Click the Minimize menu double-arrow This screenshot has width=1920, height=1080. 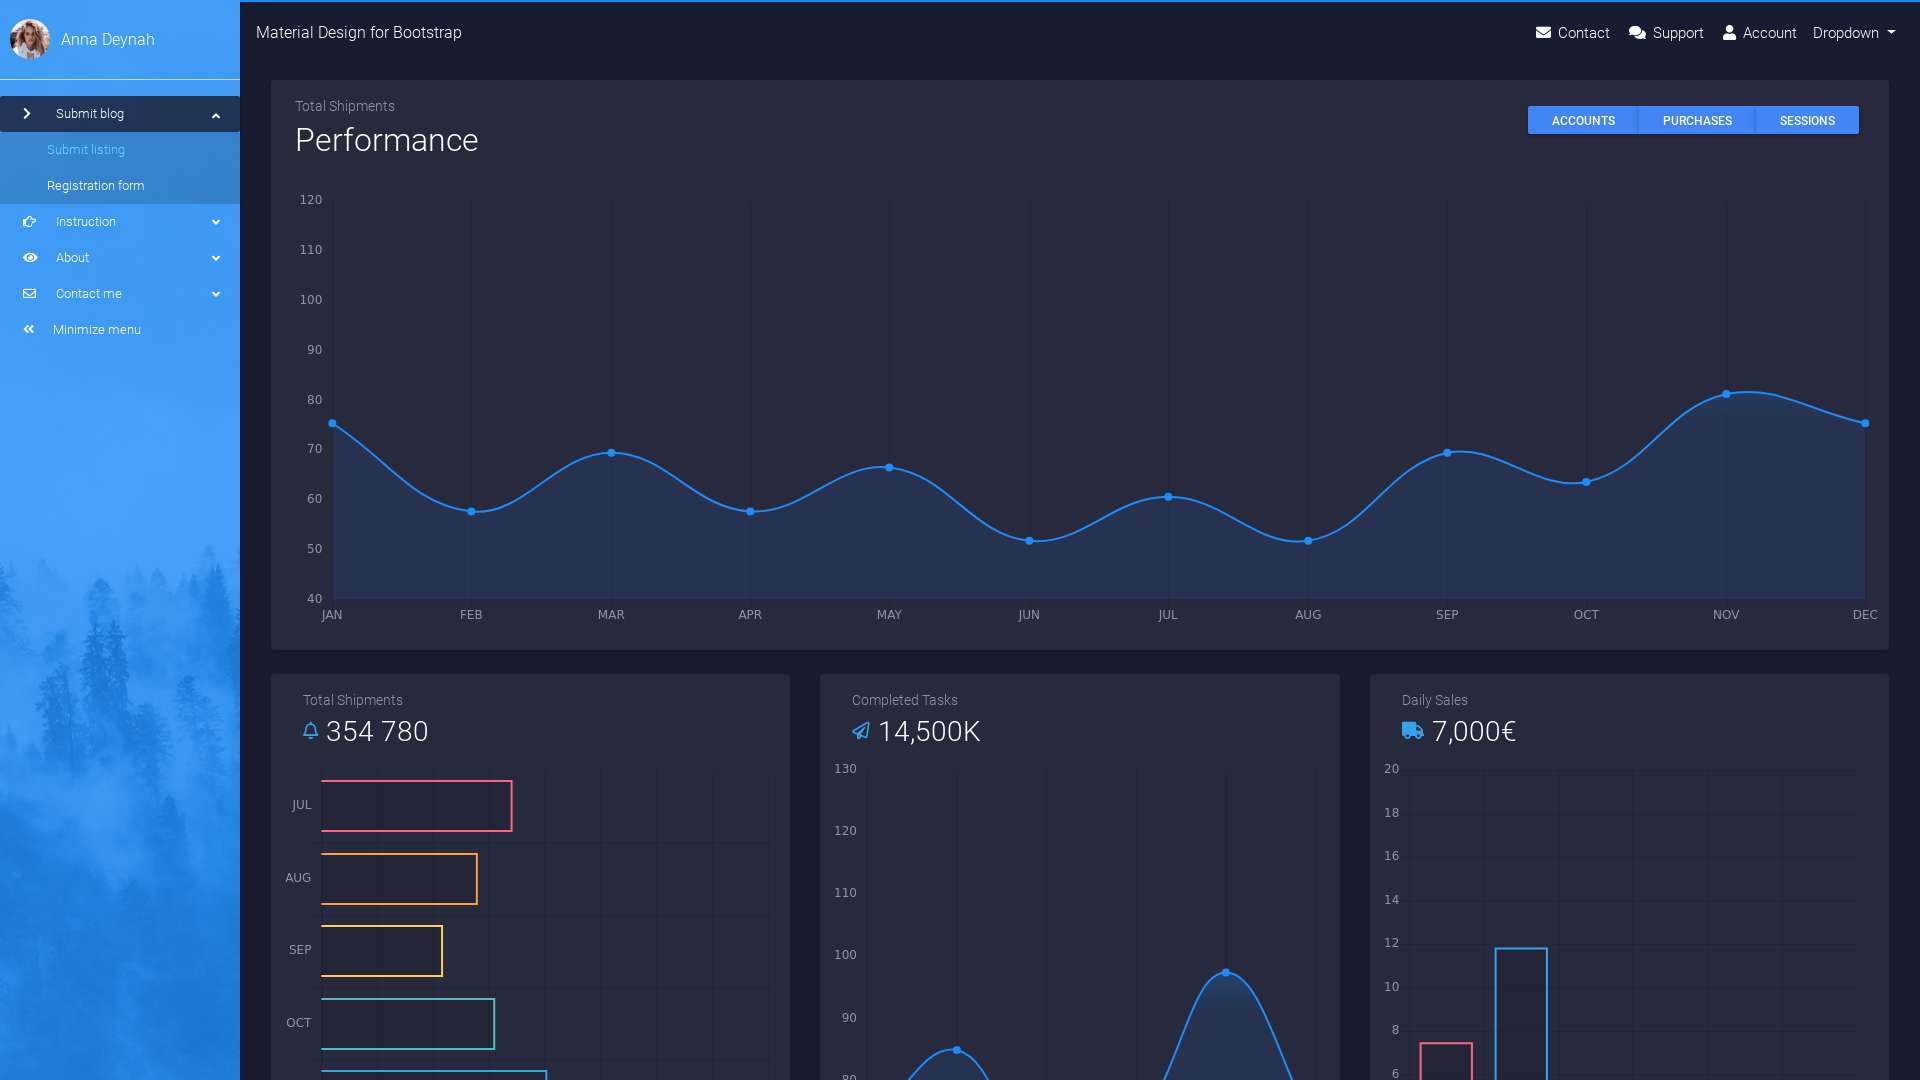29,330
